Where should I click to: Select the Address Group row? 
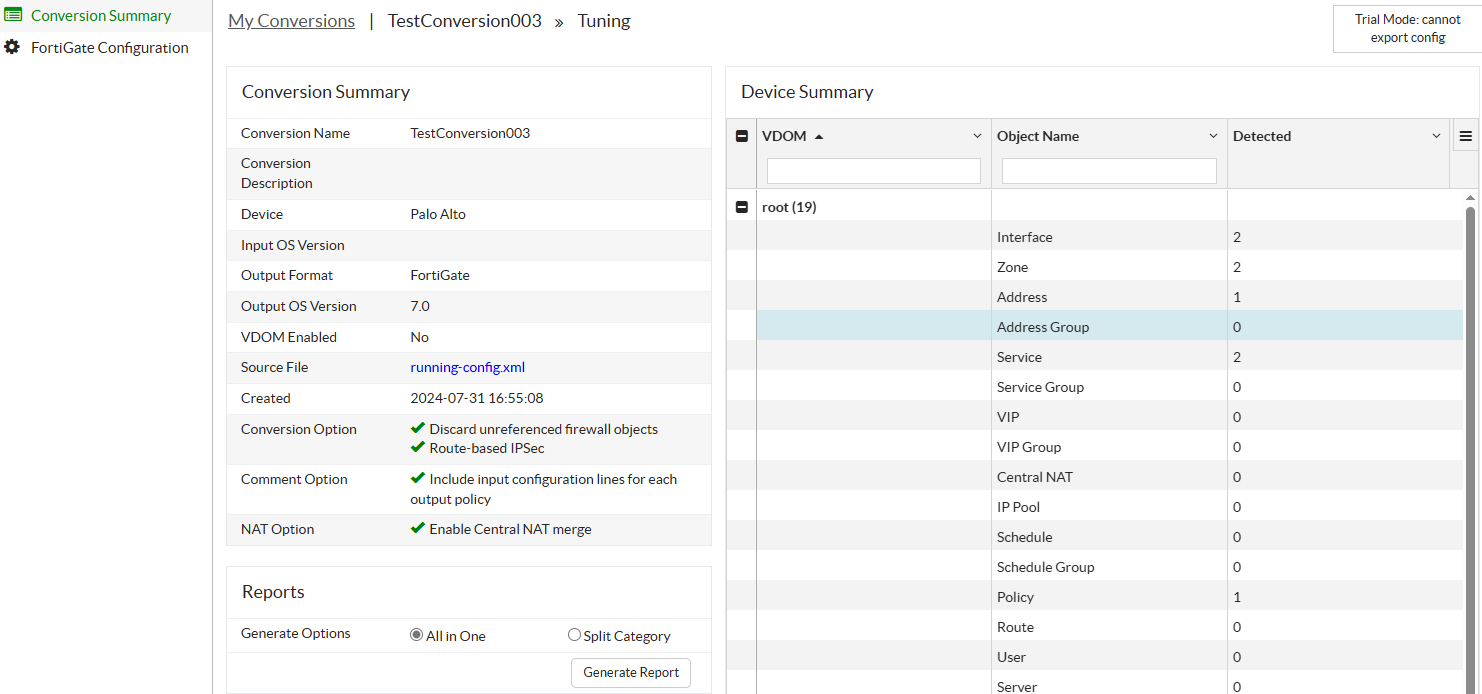[x=1094, y=327]
